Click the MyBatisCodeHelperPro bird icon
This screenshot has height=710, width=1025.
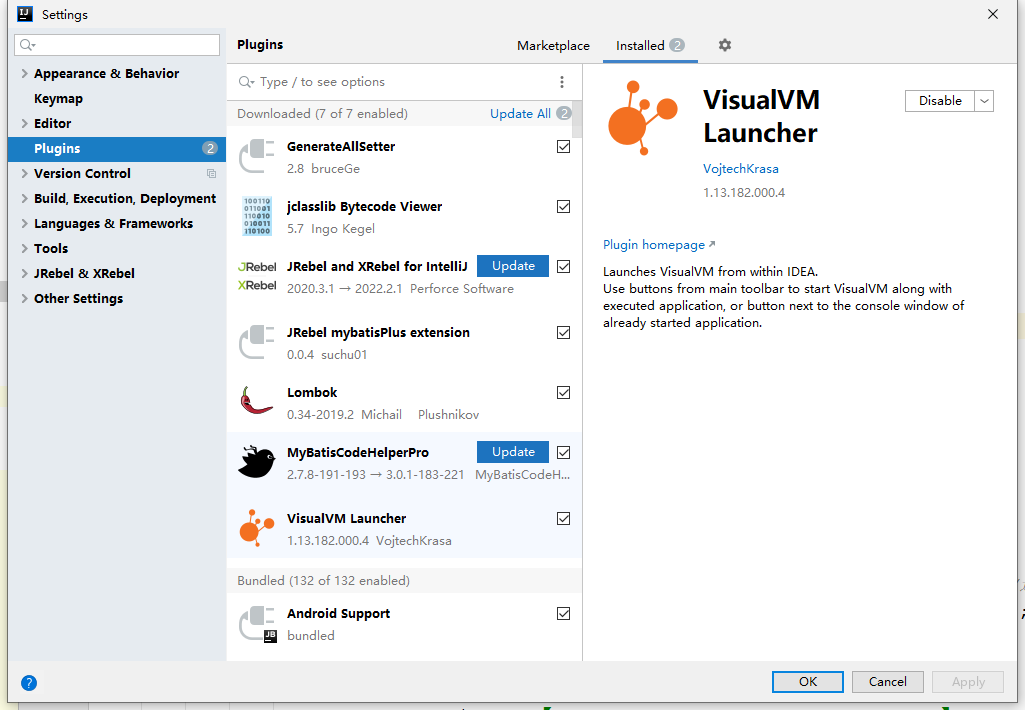click(x=257, y=462)
